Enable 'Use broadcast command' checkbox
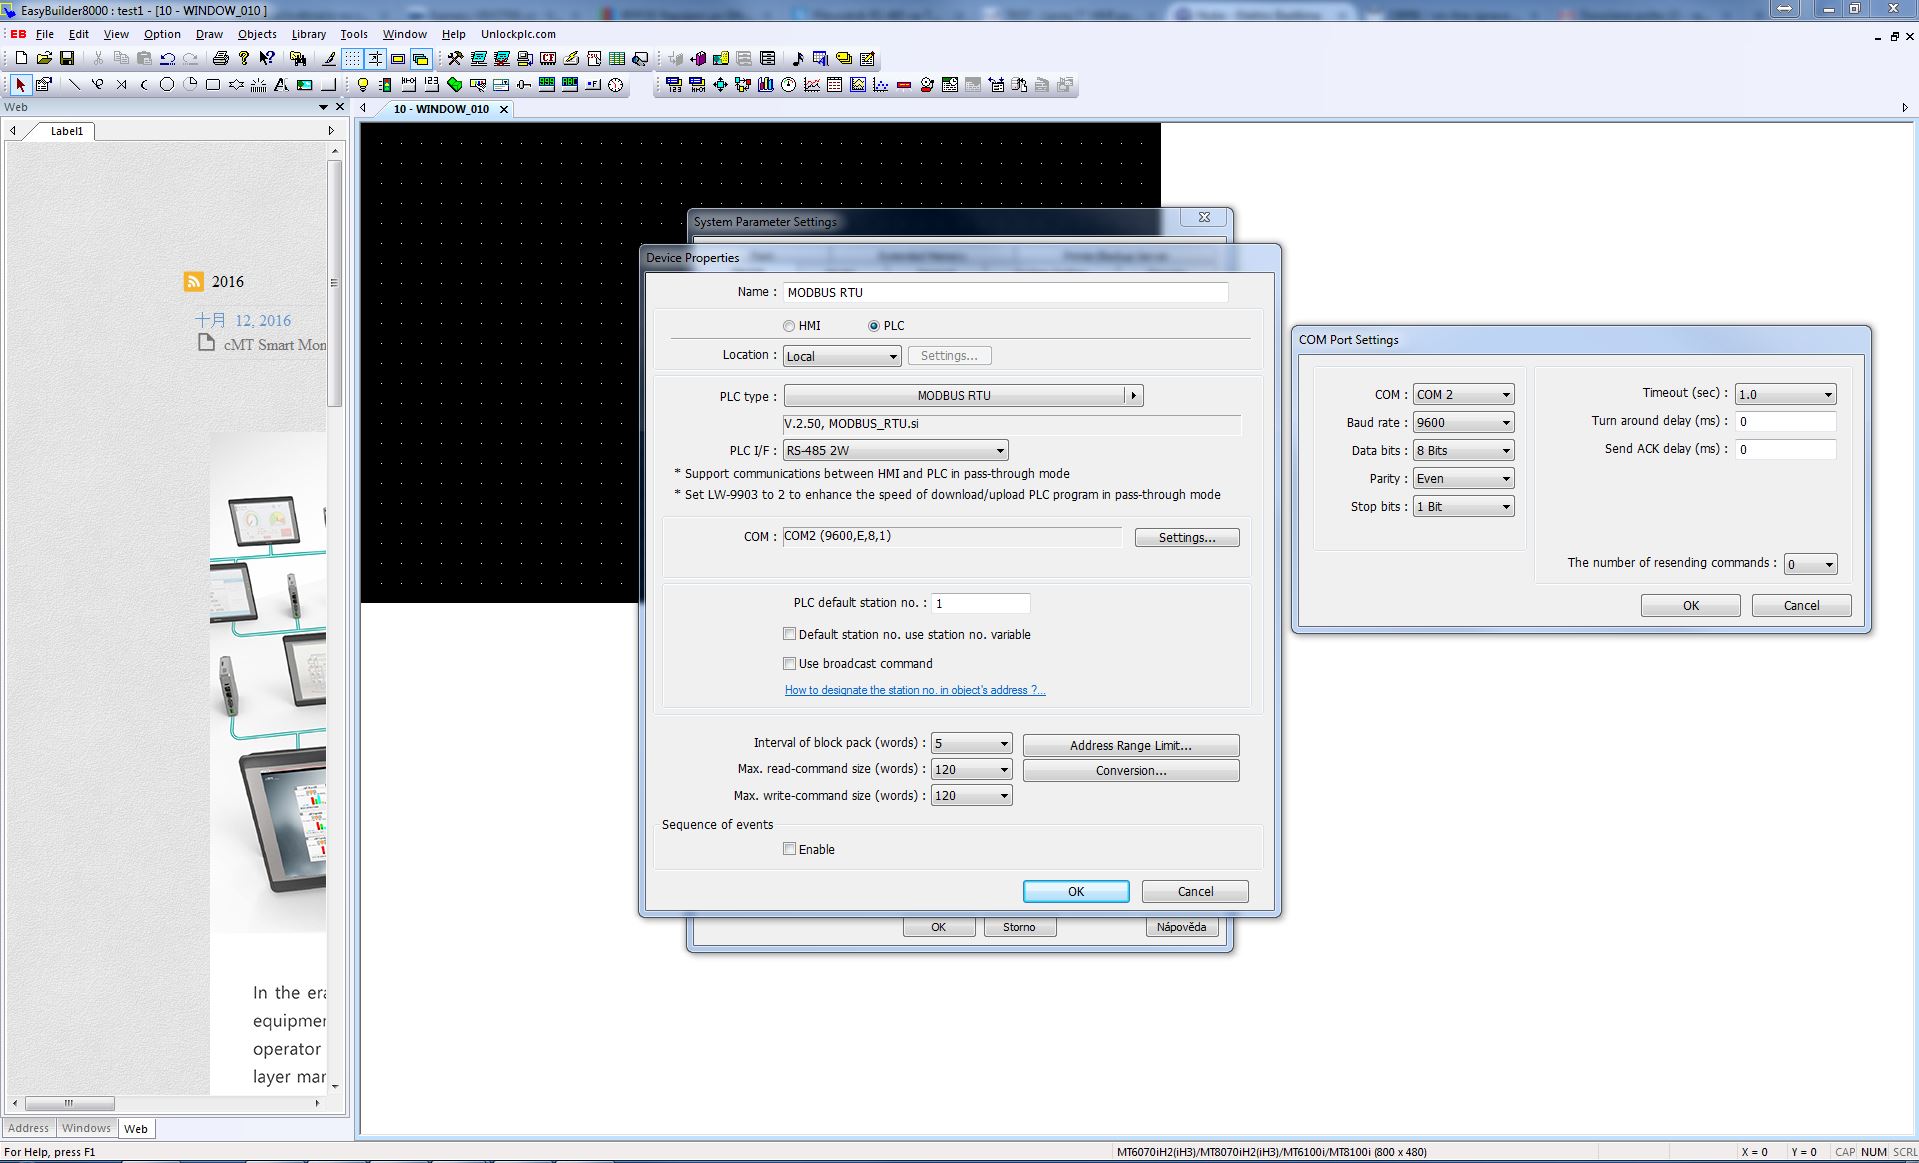 (x=789, y=663)
